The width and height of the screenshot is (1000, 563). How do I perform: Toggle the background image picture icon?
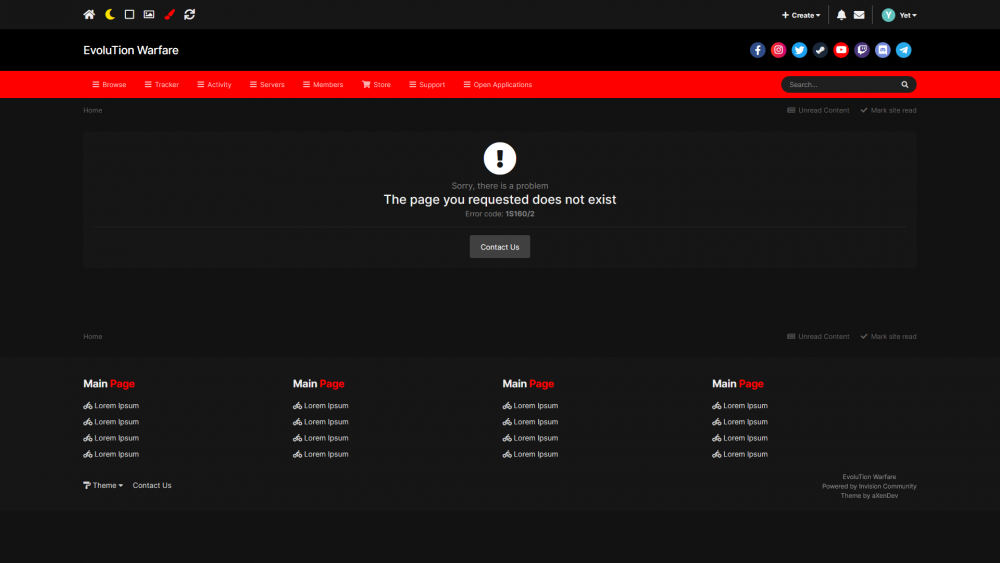(x=149, y=15)
